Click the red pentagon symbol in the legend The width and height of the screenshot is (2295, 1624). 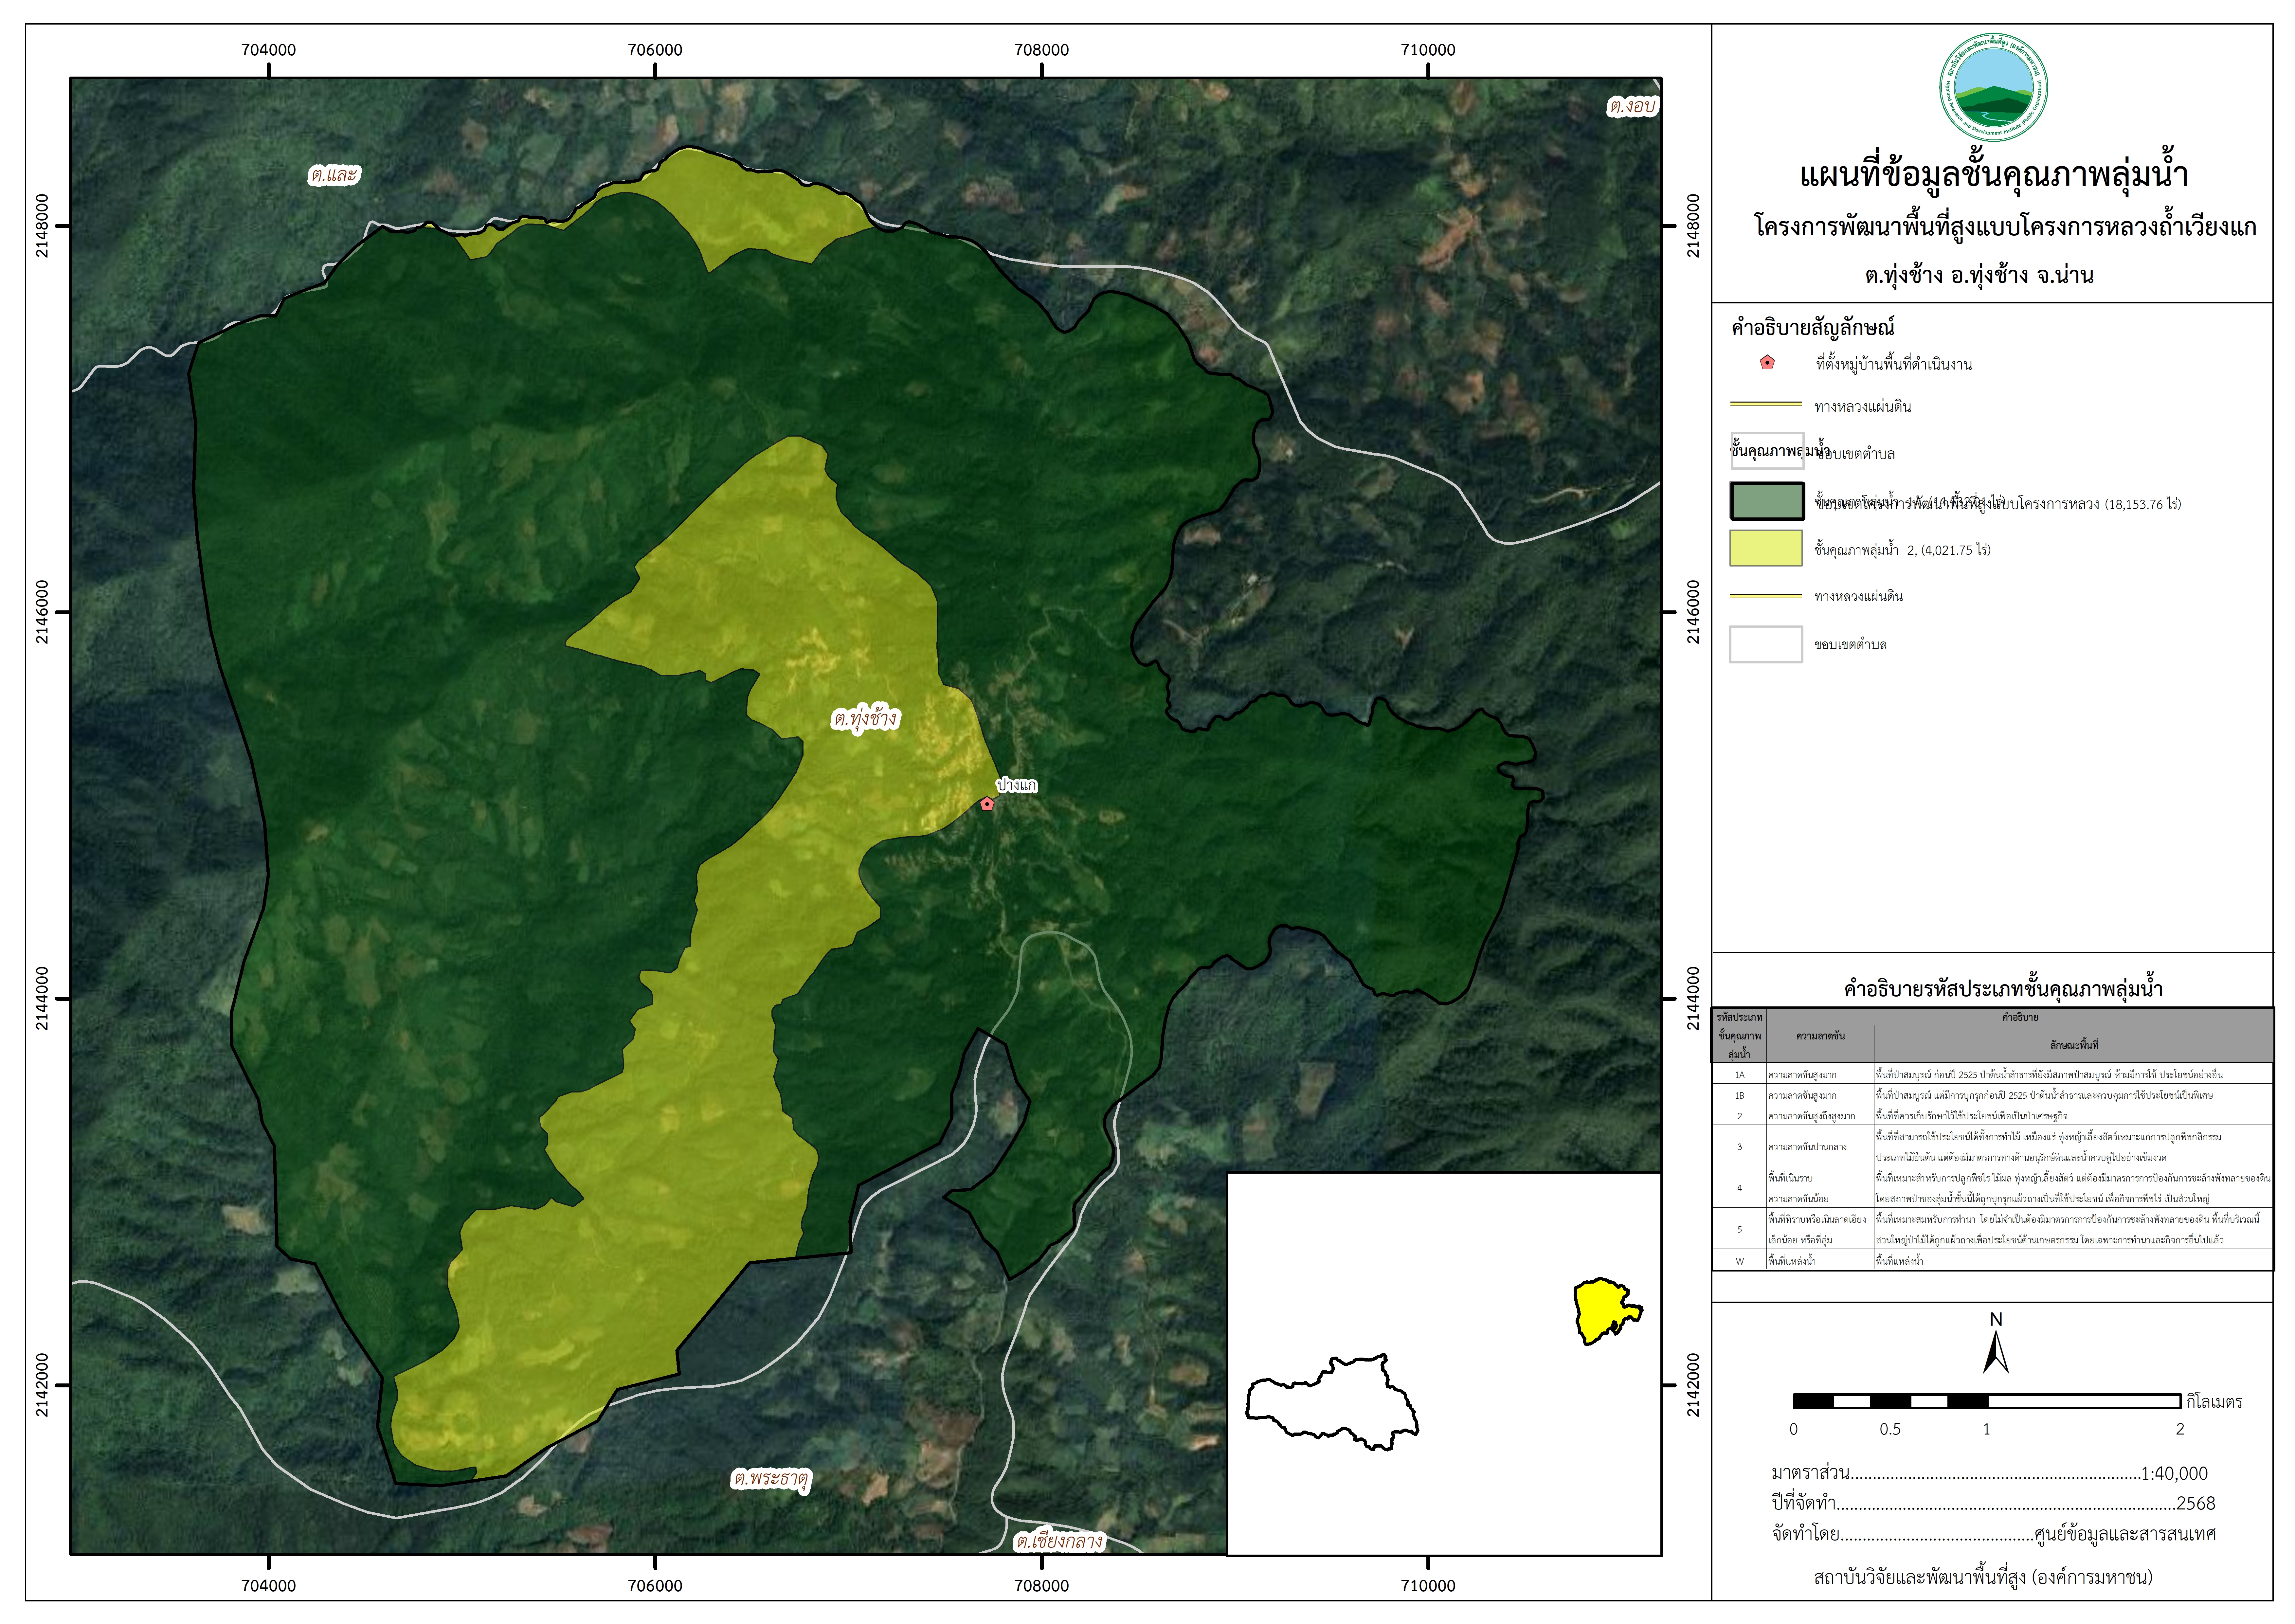(x=1767, y=363)
